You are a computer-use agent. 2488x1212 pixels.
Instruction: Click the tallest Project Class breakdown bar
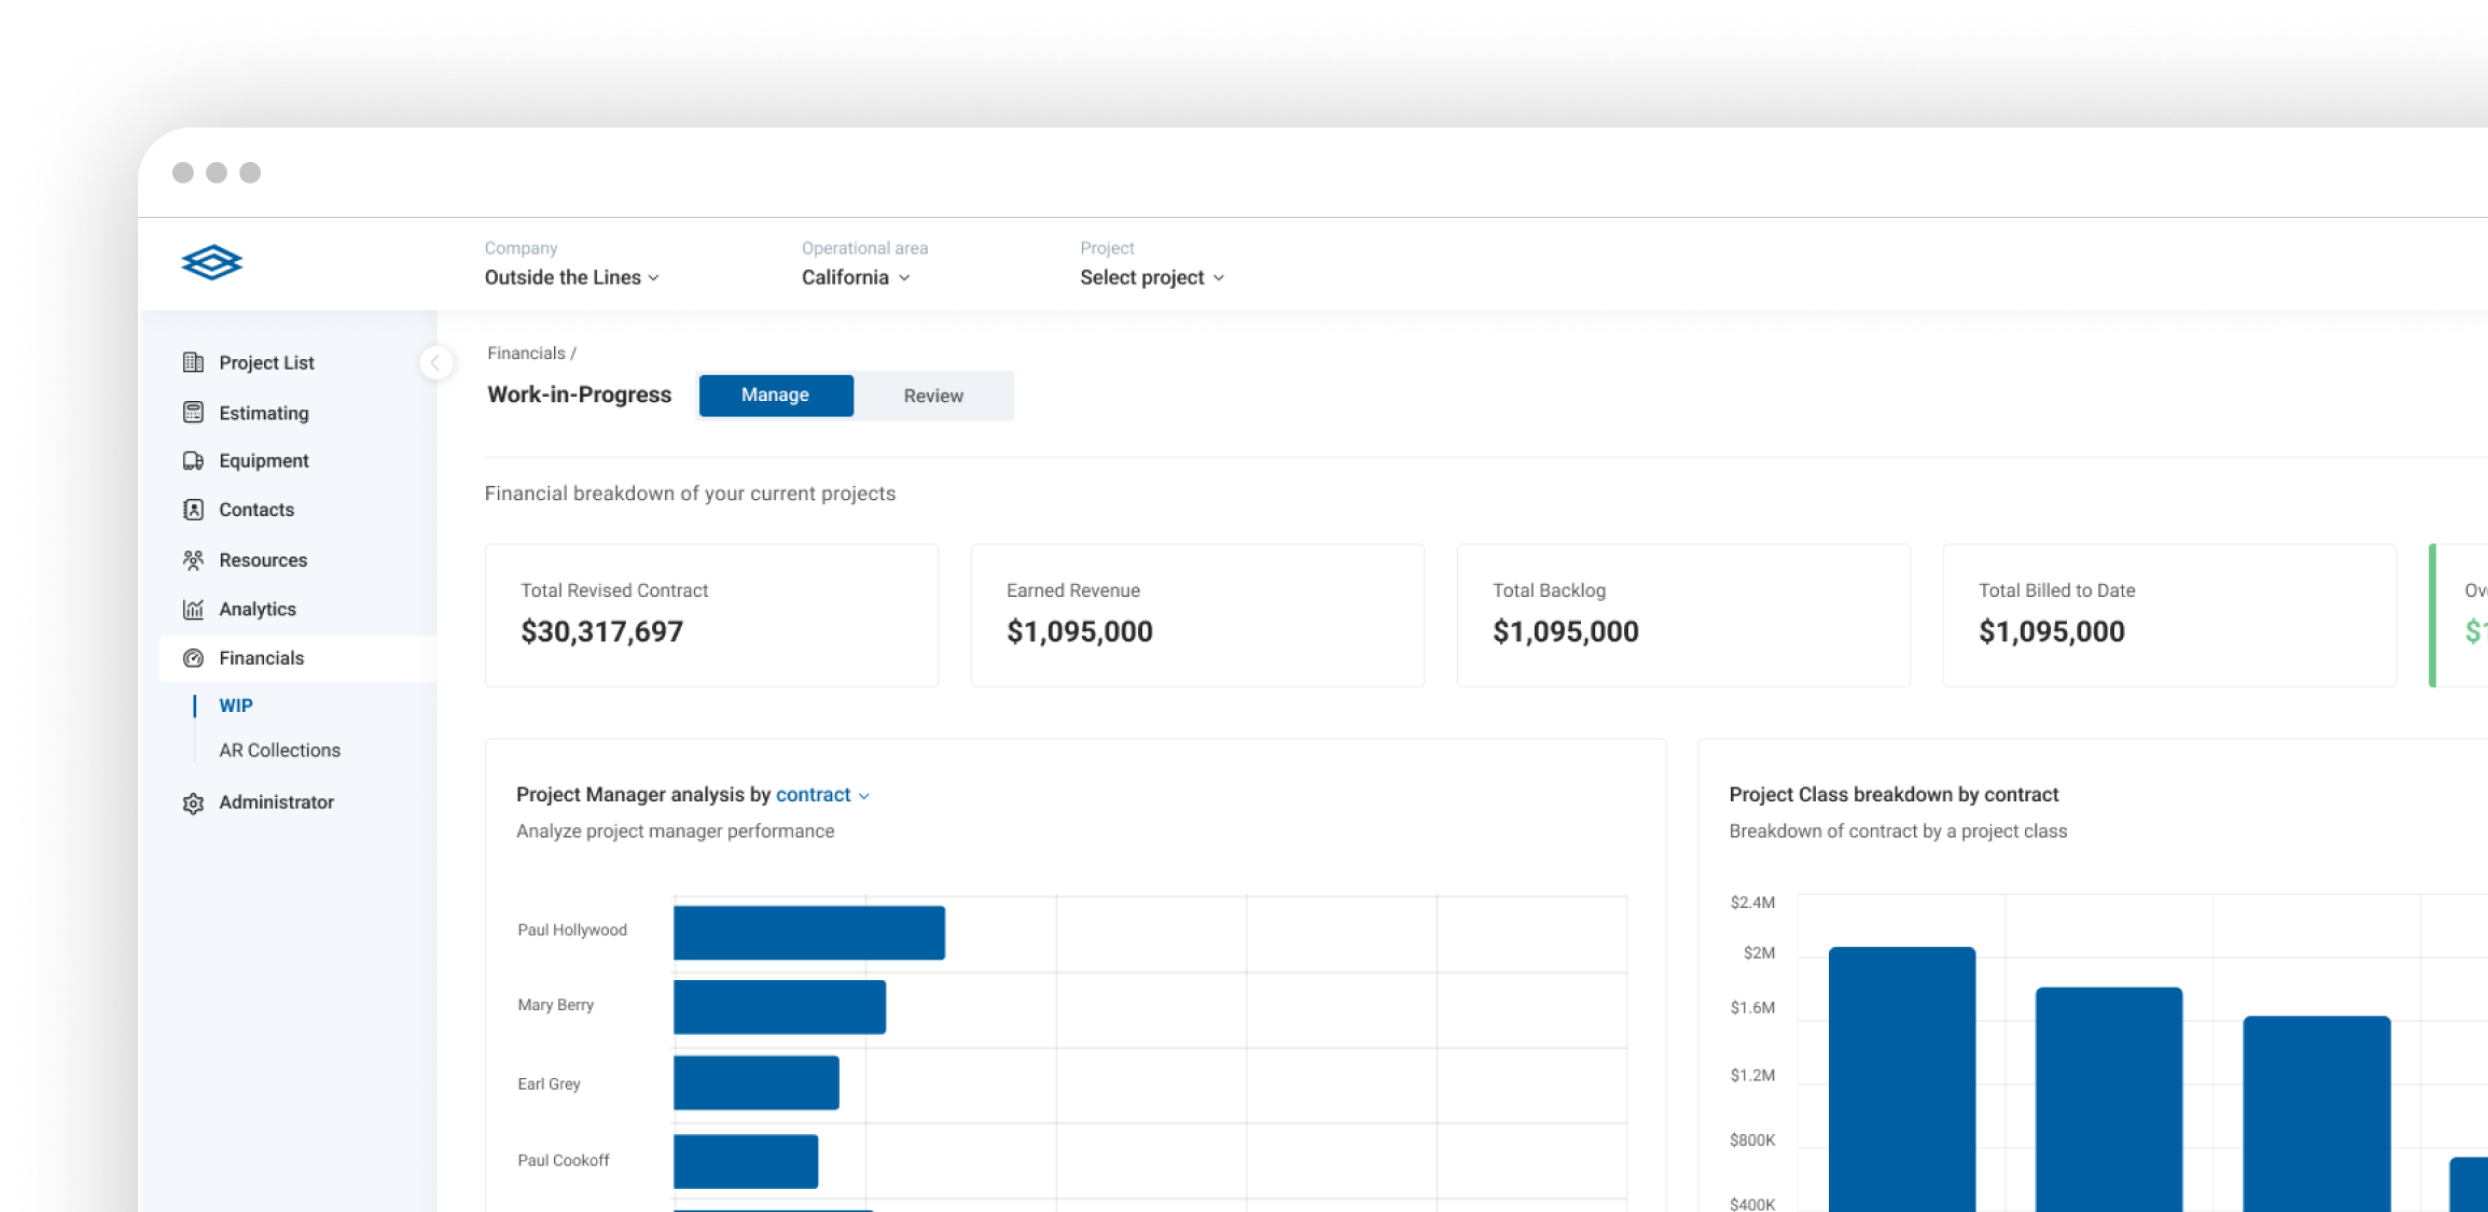(1902, 1080)
